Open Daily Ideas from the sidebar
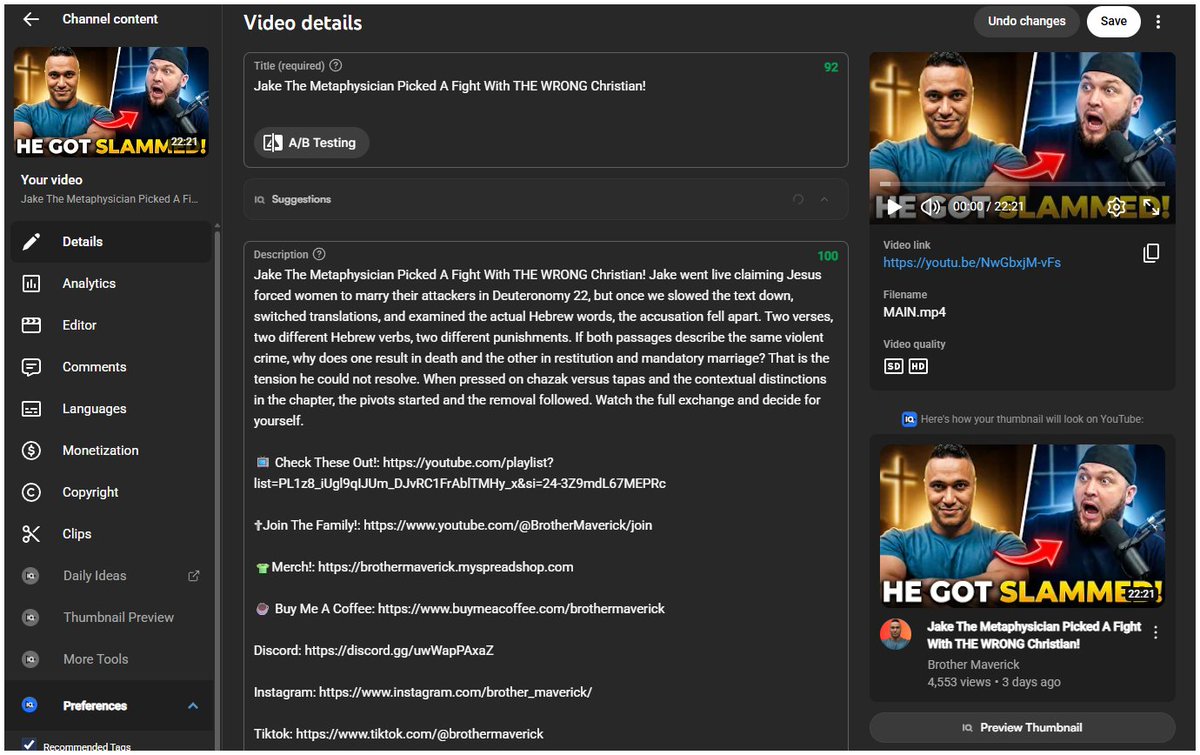The image size is (1200, 755). coord(97,575)
